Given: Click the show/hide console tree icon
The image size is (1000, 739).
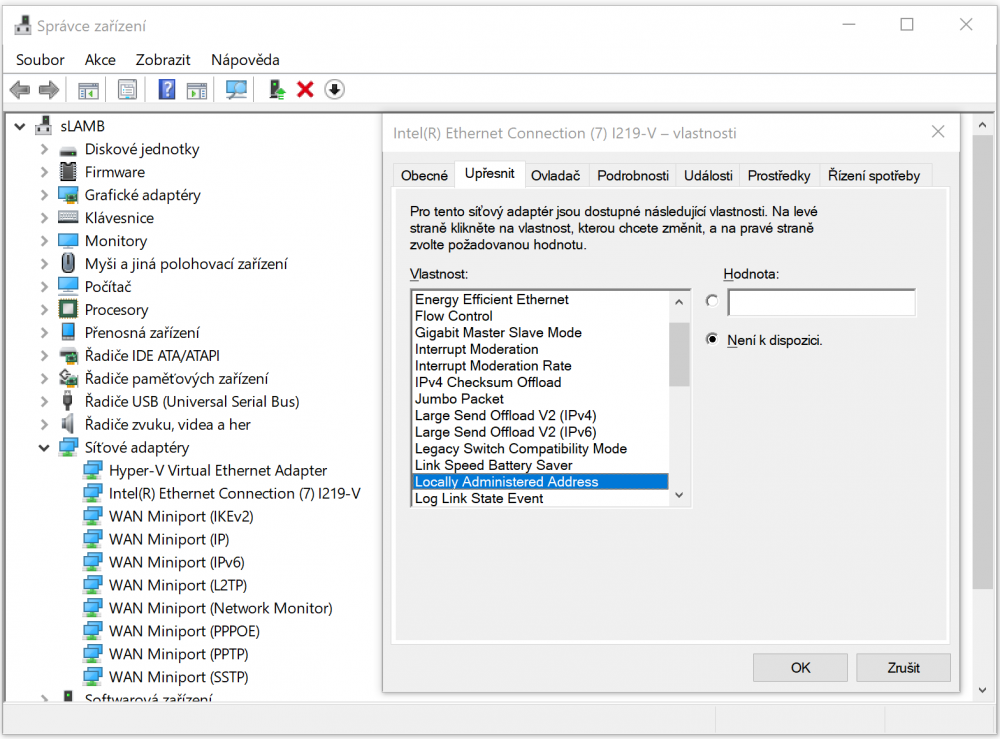Looking at the screenshot, I should (x=89, y=90).
